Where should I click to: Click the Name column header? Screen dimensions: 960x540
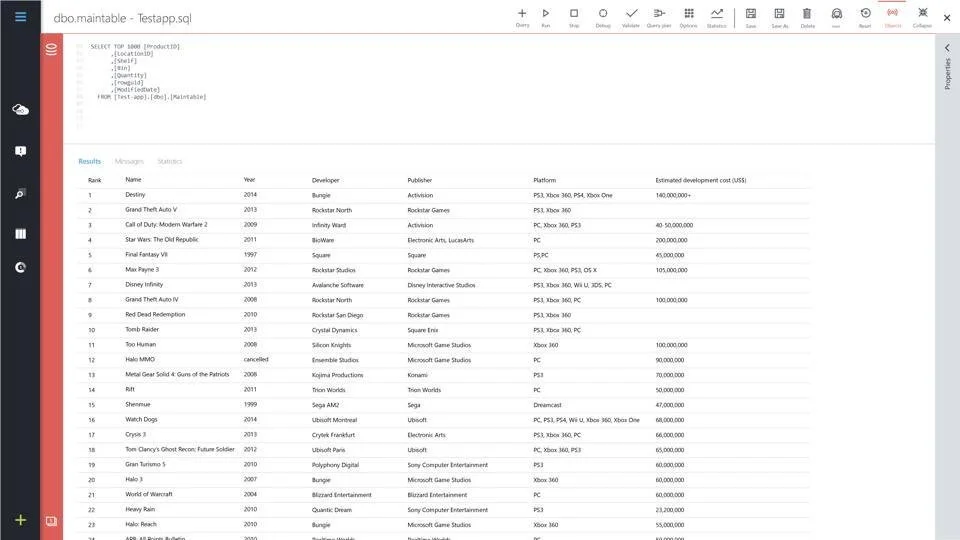pos(133,179)
